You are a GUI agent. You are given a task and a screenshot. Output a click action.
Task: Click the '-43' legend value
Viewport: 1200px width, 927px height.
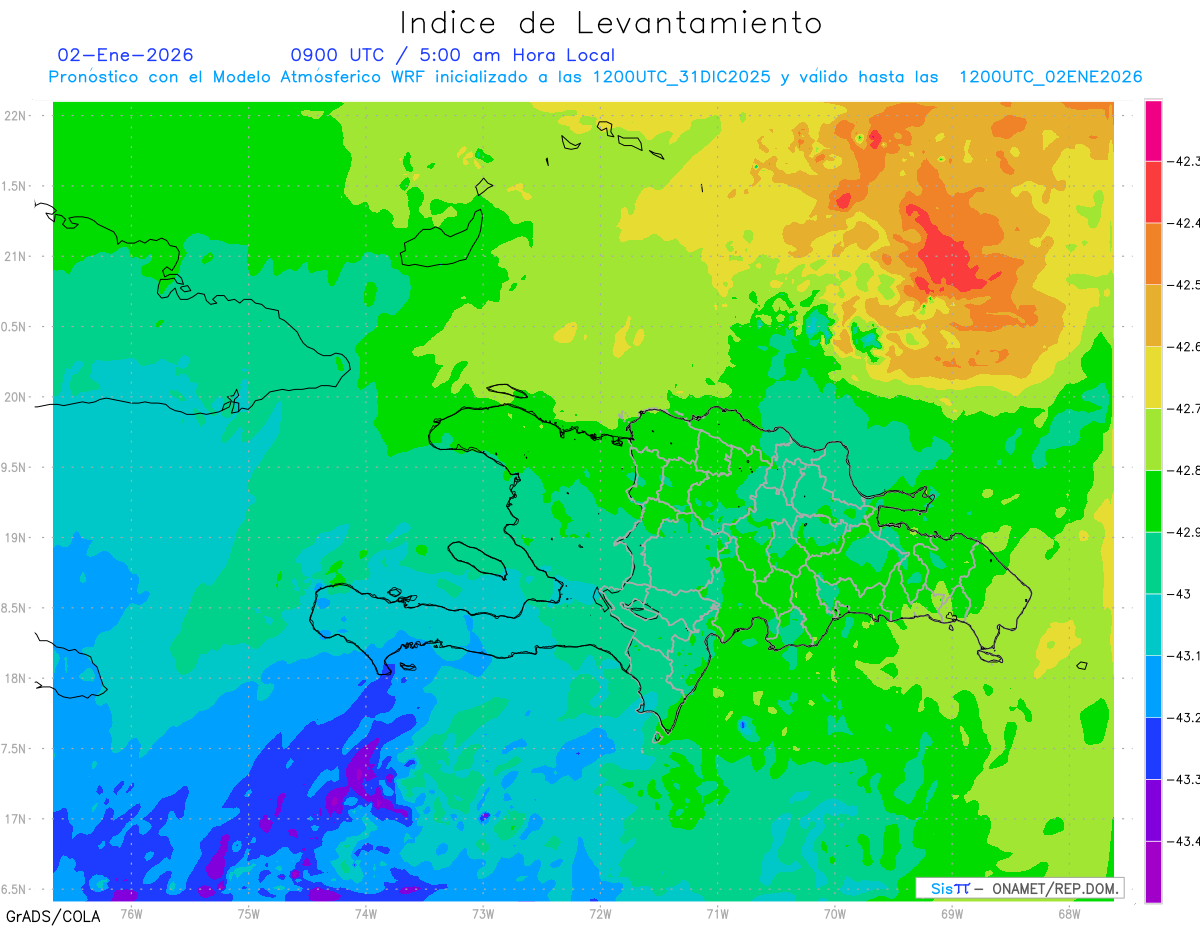(x=1181, y=594)
